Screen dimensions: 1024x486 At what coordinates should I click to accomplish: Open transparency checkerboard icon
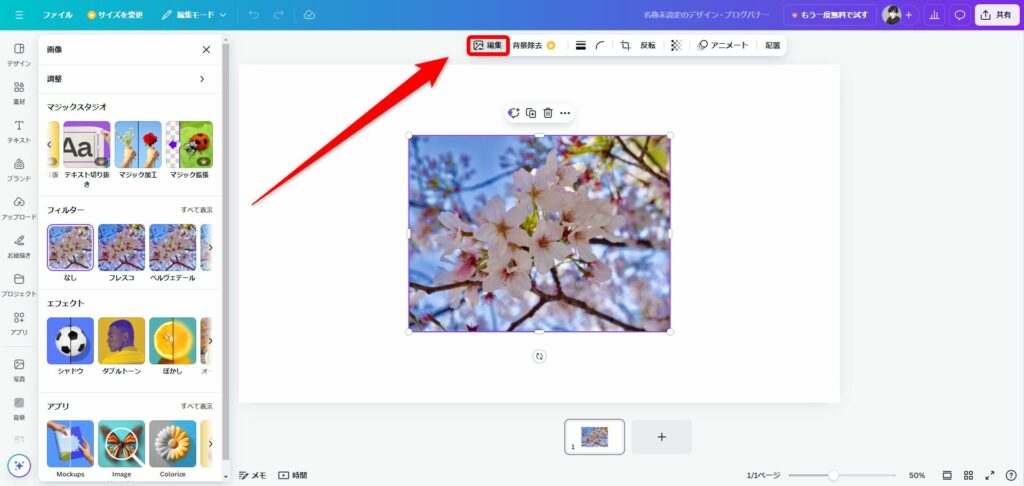(677, 46)
